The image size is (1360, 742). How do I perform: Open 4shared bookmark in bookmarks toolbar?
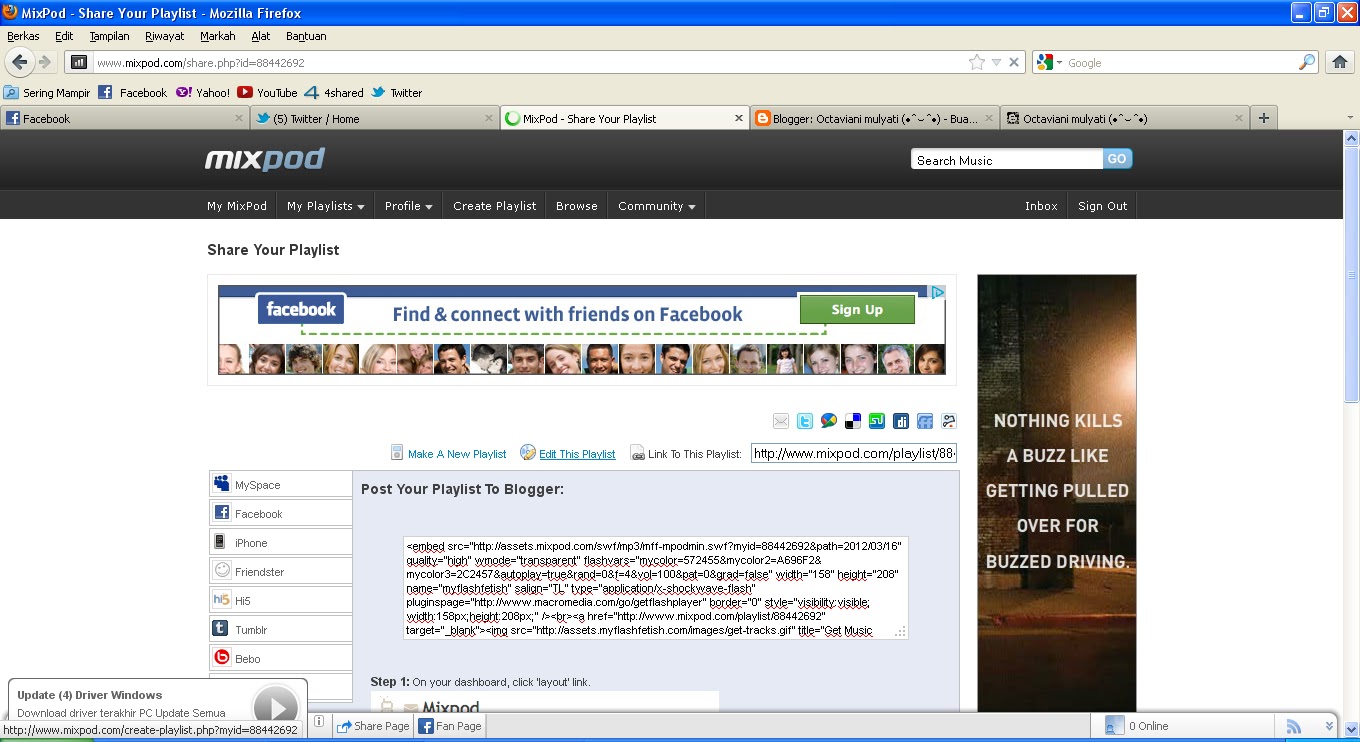pos(334,92)
